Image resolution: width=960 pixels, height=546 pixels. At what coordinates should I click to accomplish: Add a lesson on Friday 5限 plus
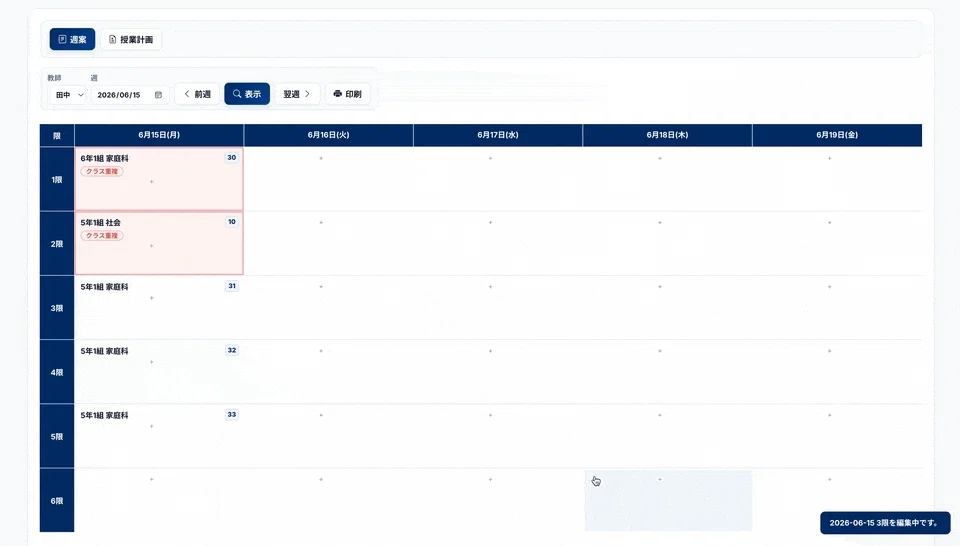(x=830, y=416)
